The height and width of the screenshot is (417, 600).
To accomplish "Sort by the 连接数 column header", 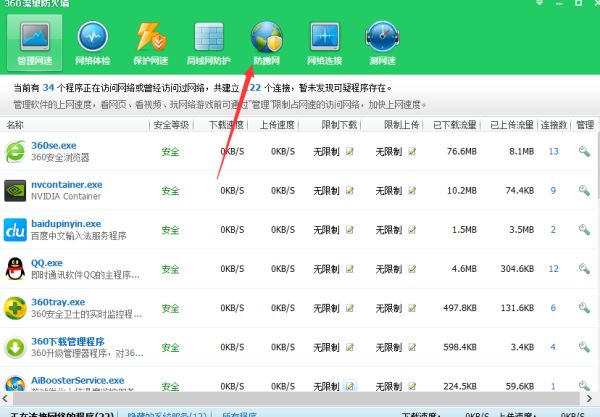I will (554, 125).
